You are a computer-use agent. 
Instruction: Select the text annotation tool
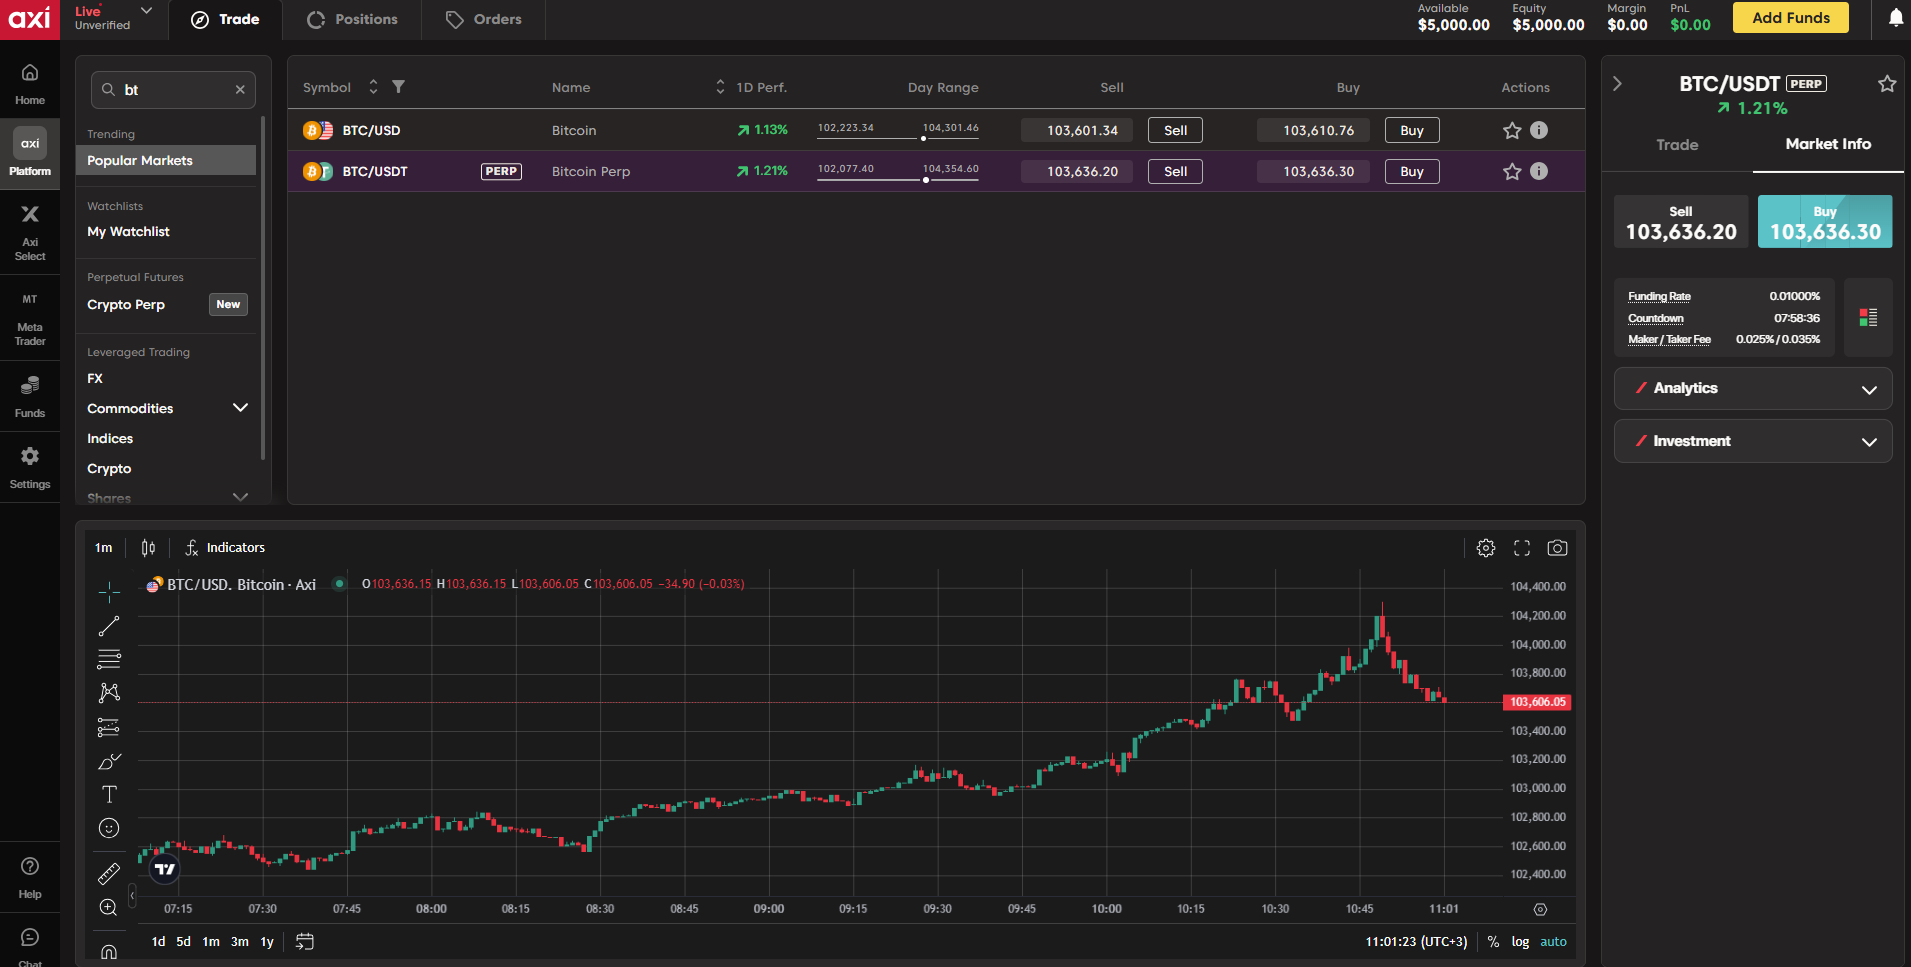(109, 794)
